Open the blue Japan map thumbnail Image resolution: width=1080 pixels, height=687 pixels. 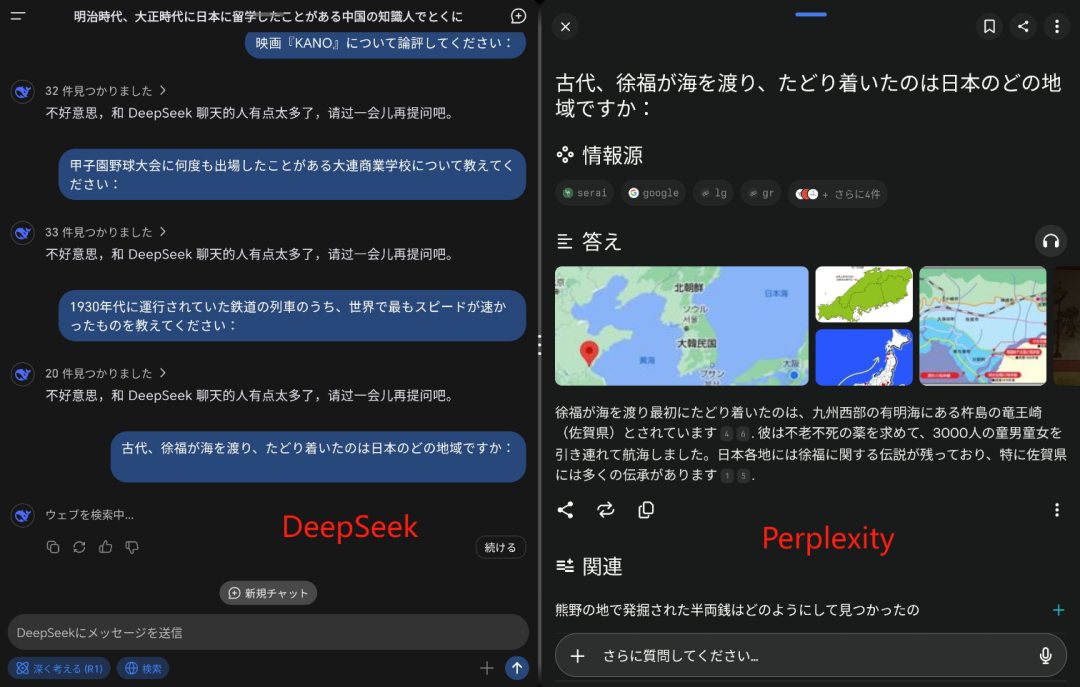pyautogui.click(x=864, y=357)
